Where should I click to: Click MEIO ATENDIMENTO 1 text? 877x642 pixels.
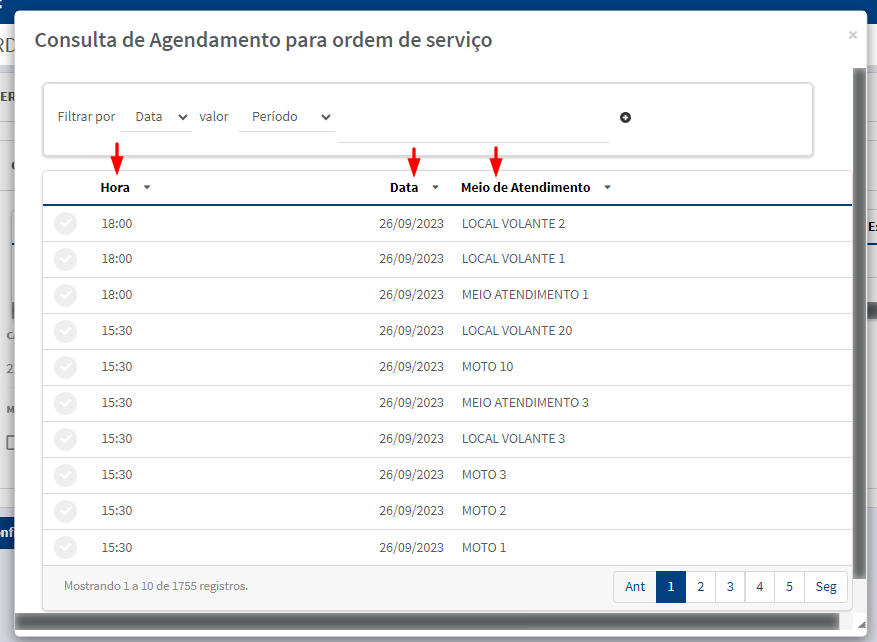525,295
